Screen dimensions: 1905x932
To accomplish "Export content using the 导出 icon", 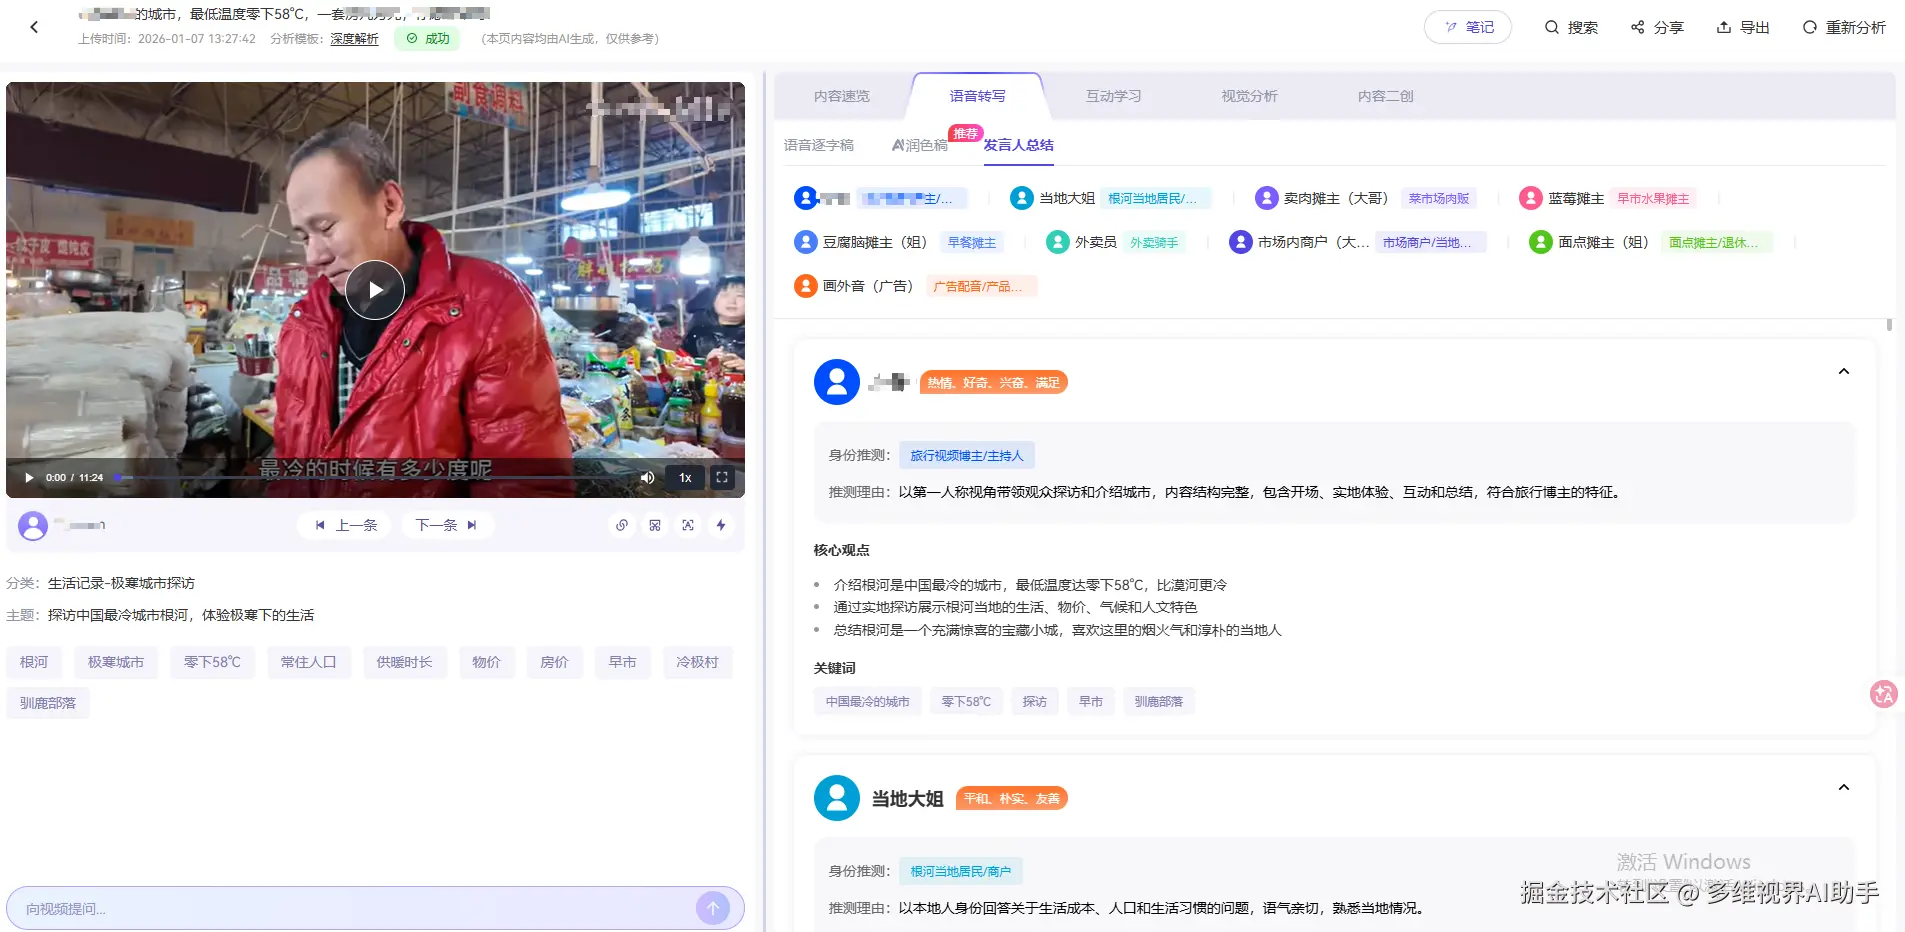I will tap(1742, 27).
